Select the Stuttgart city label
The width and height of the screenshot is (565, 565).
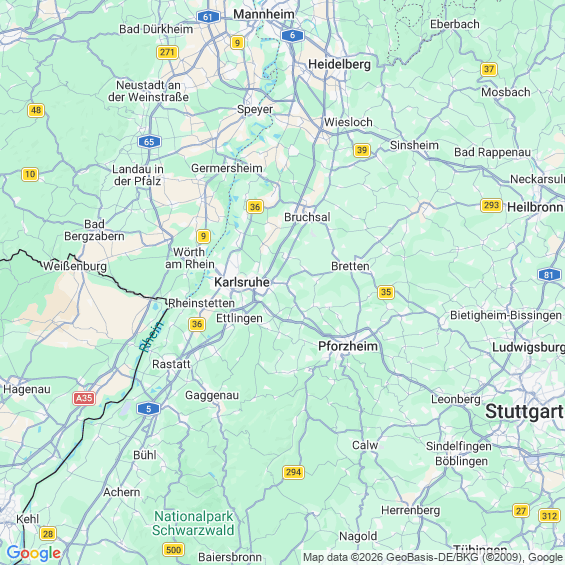point(524,411)
